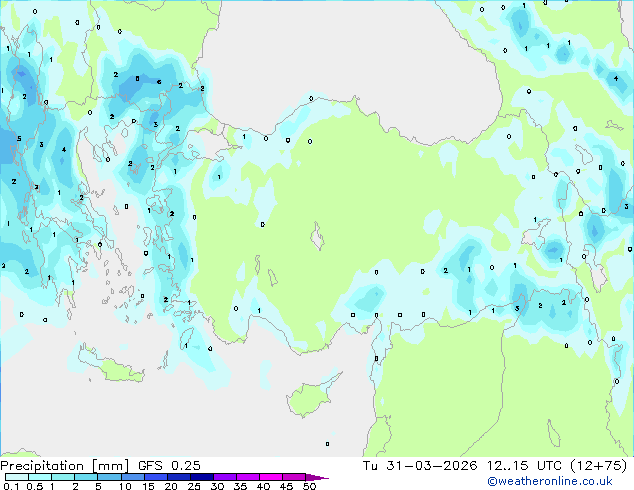Click the 'GFS 0.25' model label
Image resolution: width=634 pixels, height=490 pixels.
pos(169,466)
